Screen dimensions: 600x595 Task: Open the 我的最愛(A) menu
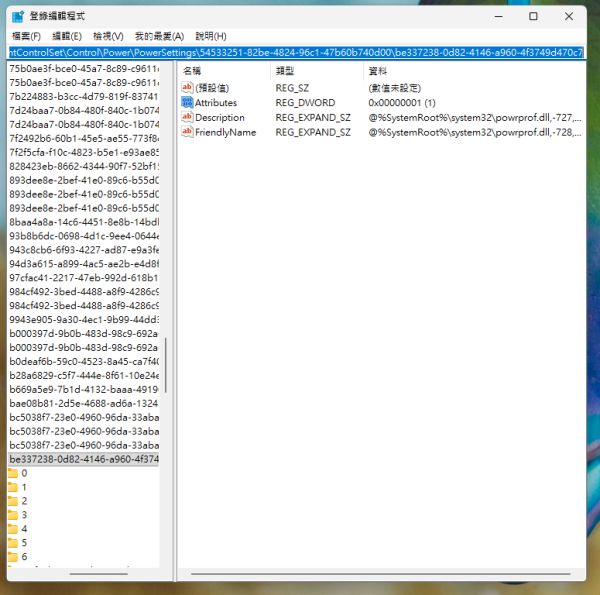[159, 36]
